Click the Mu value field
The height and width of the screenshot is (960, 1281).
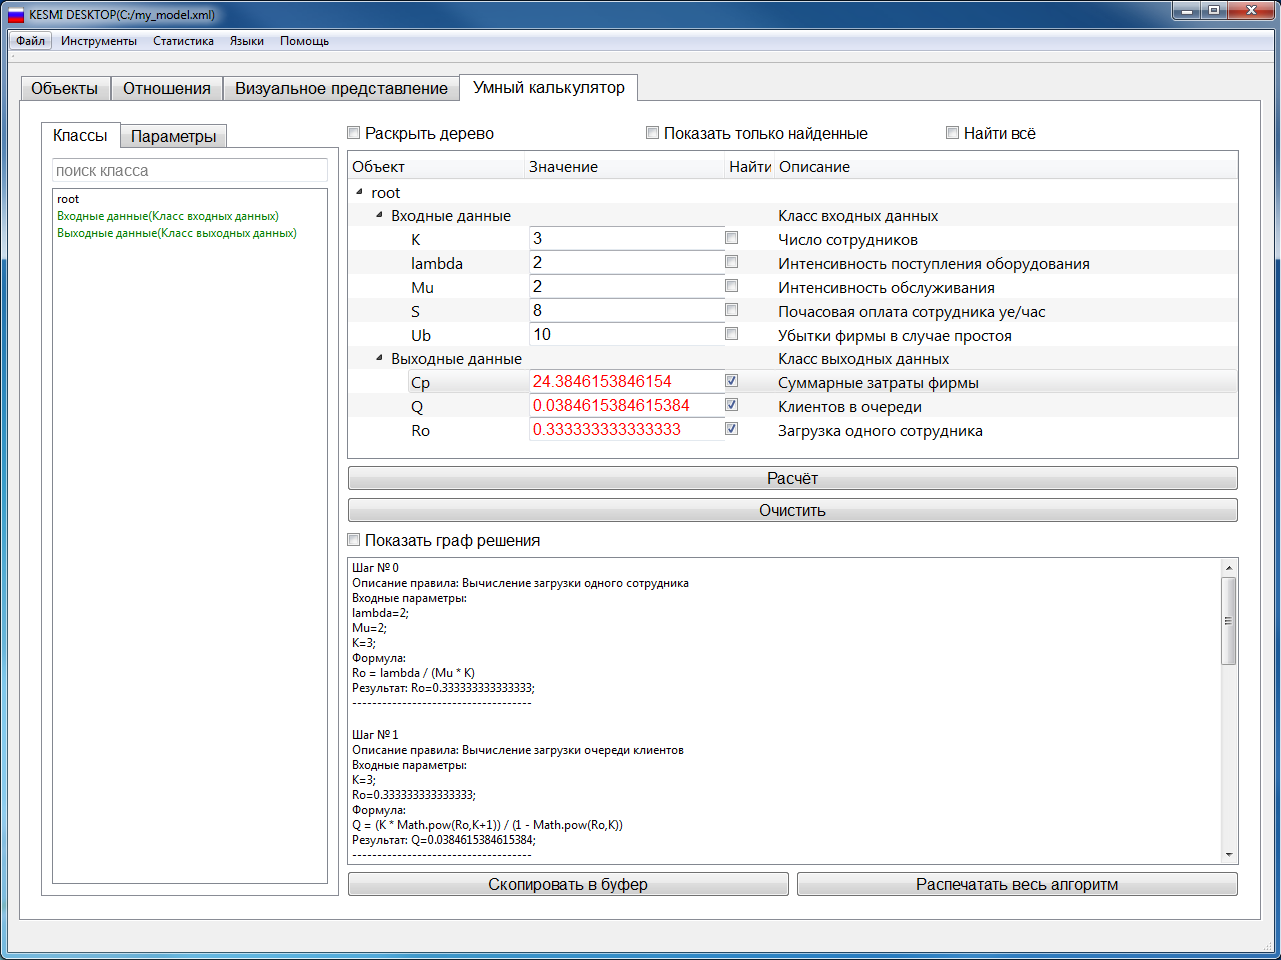point(626,286)
